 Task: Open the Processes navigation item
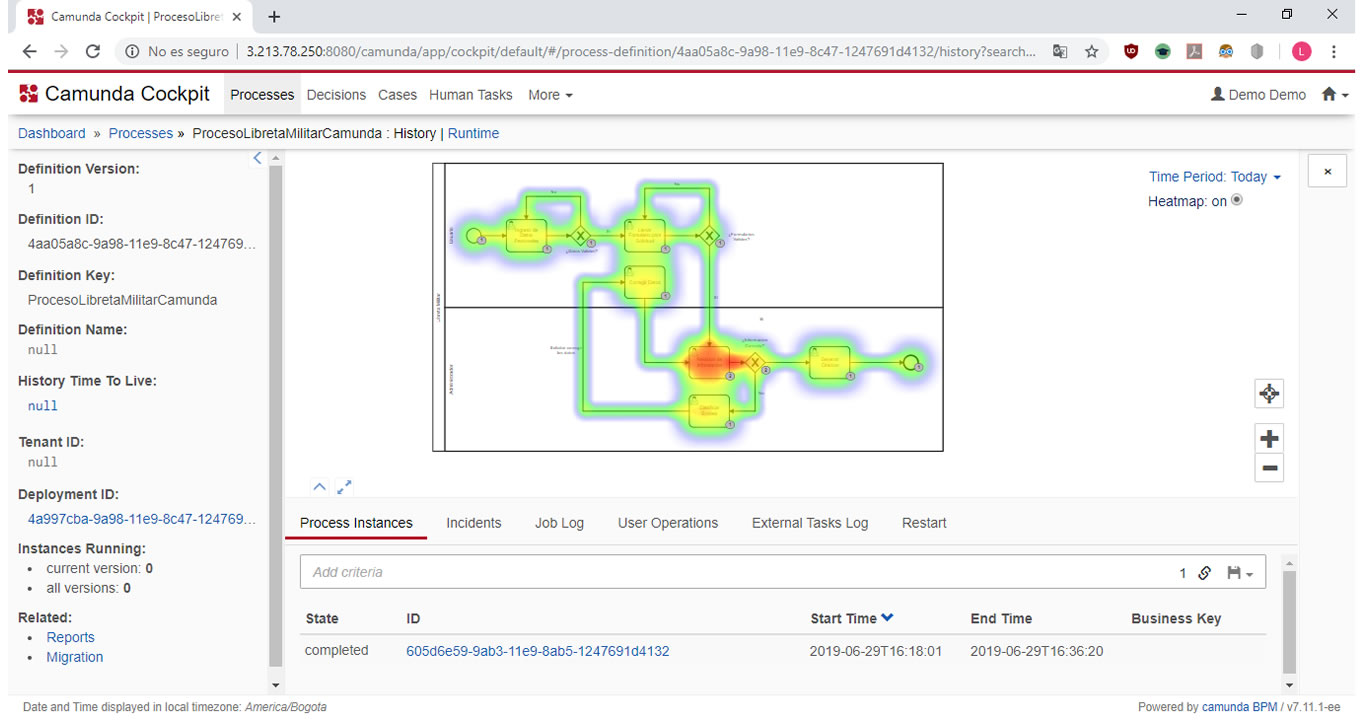click(262, 95)
